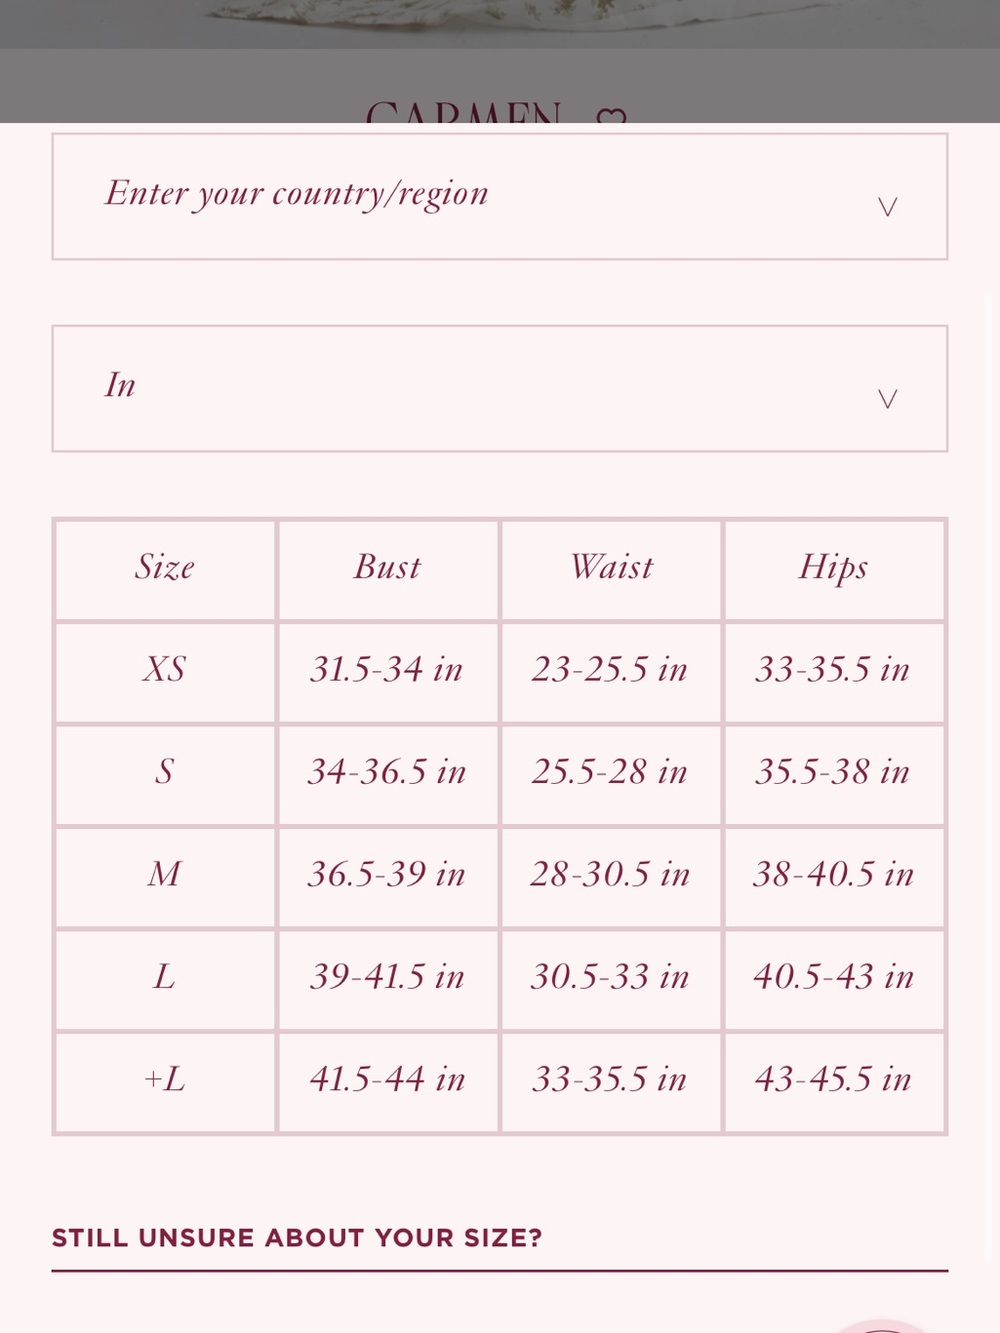
Task: Click the +L hips measurement 43-45.5 in
Action: [833, 1080]
